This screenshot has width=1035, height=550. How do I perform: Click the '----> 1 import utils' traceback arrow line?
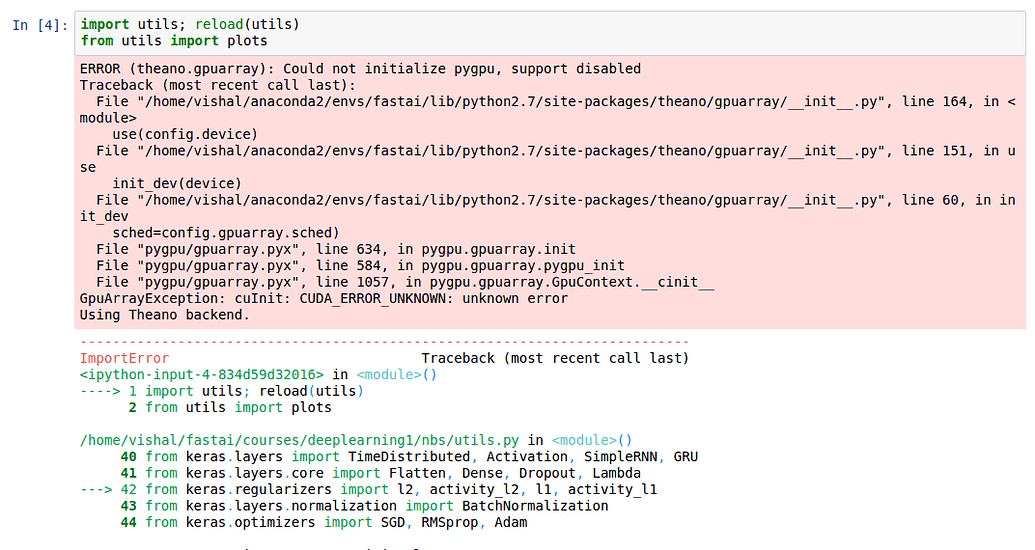pyautogui.click(x=222, y=391)
